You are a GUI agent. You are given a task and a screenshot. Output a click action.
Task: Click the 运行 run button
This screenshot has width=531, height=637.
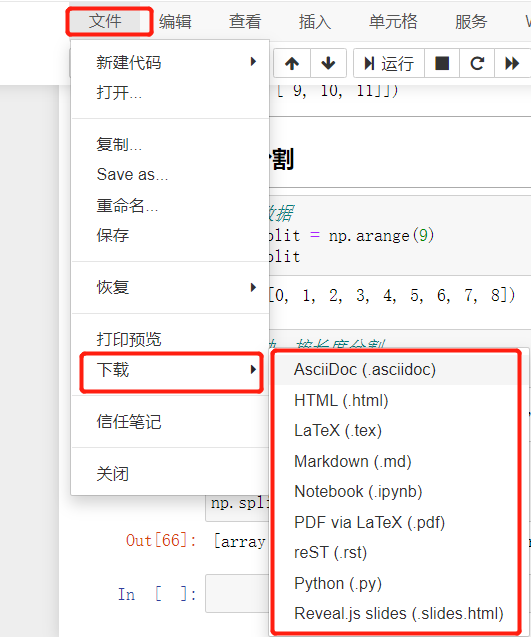click(x=389, y=63)
